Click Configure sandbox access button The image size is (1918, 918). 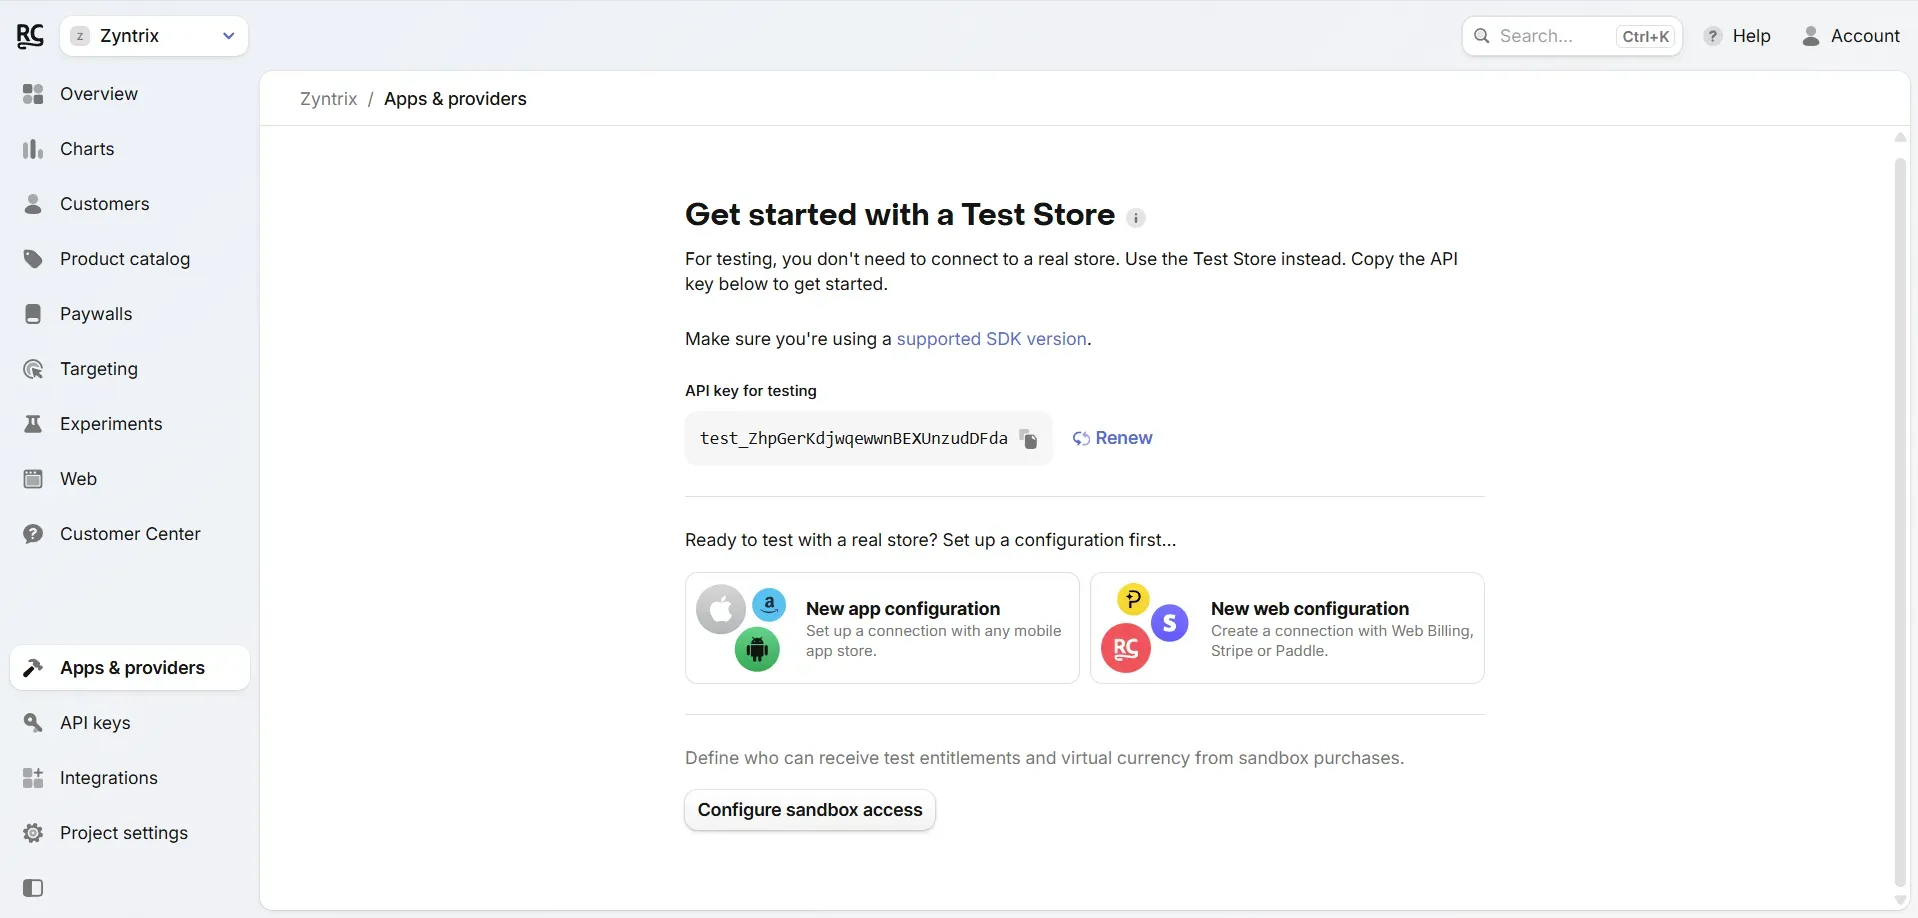click(809, 810)
